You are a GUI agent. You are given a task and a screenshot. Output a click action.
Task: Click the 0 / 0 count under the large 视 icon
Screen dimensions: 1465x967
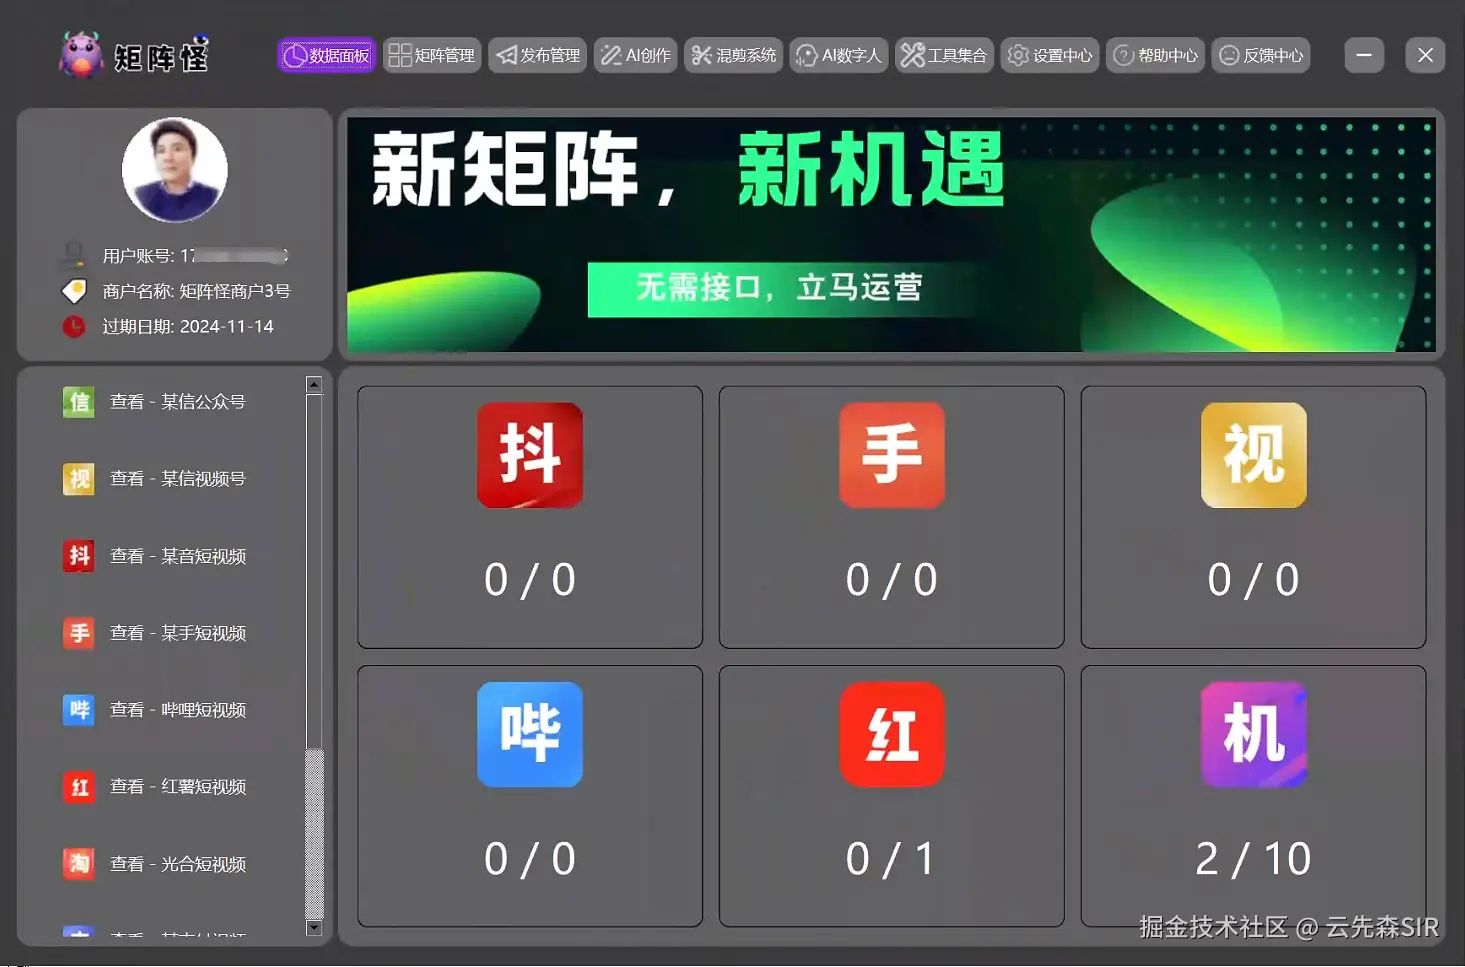click(1254, 580)
